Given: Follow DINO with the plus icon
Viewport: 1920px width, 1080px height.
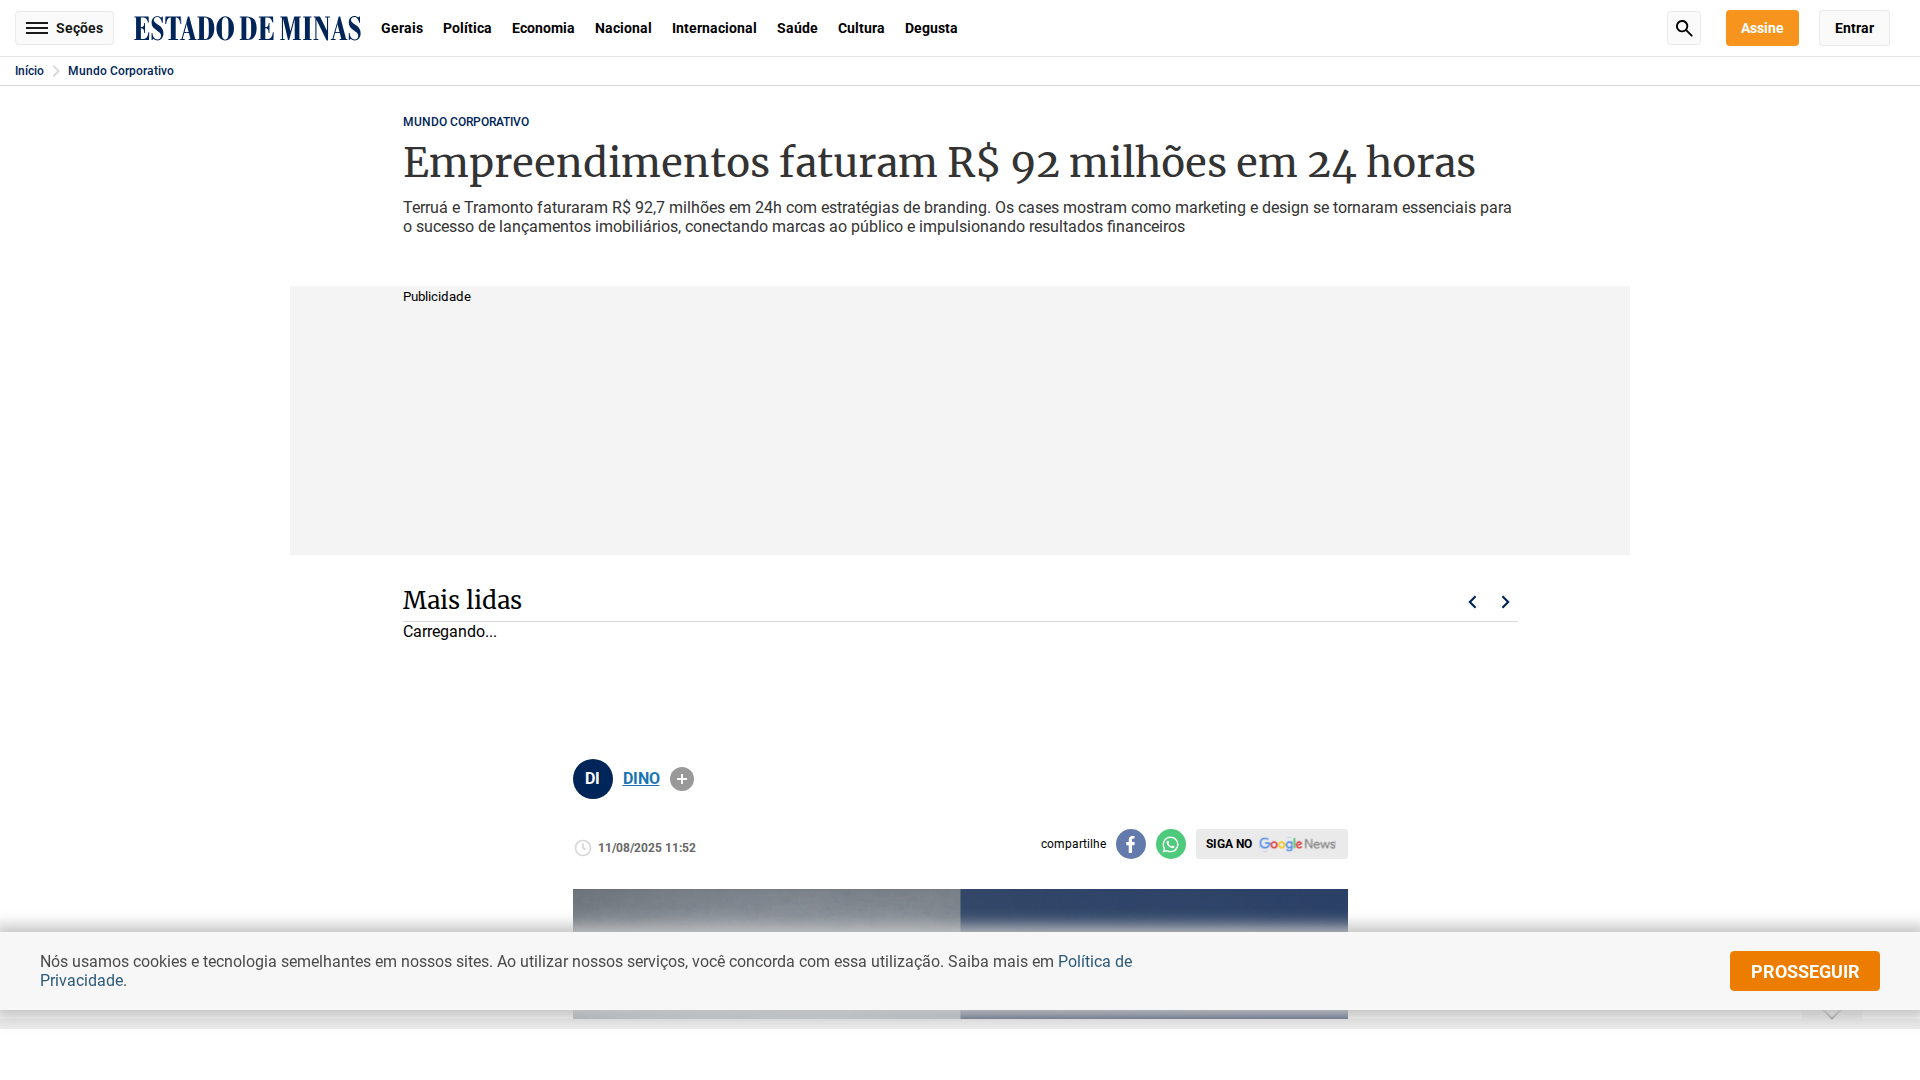Looking at the screenshot, I should click(x=682, y=779).
